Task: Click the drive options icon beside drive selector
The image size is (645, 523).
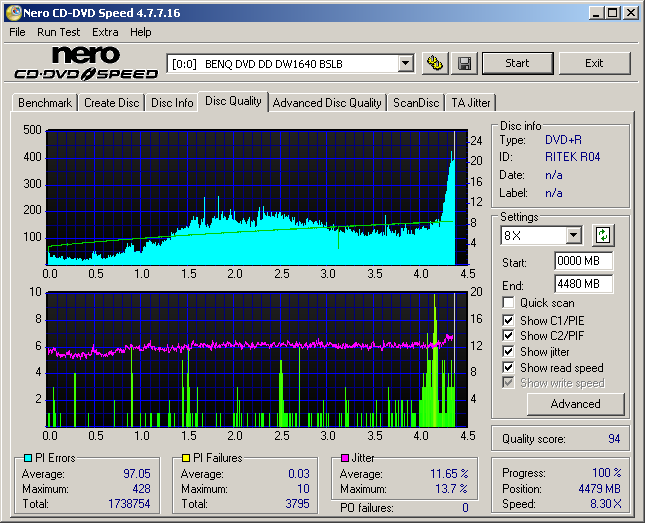Action: [434, 63]
